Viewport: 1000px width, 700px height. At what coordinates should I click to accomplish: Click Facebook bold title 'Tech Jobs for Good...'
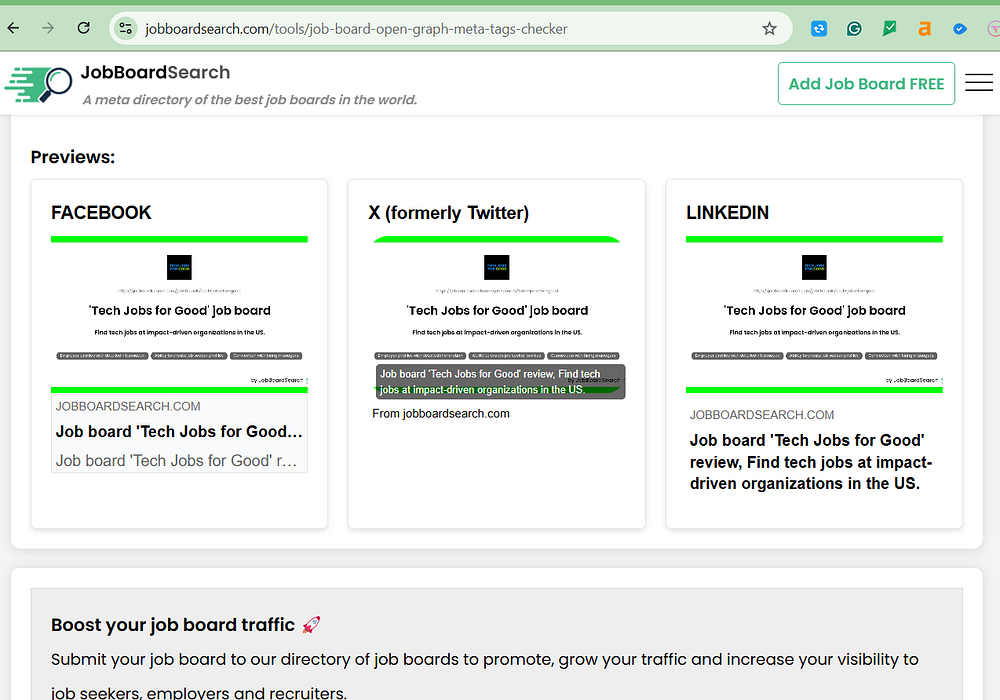pyautogui.click(x=179, y=432)
